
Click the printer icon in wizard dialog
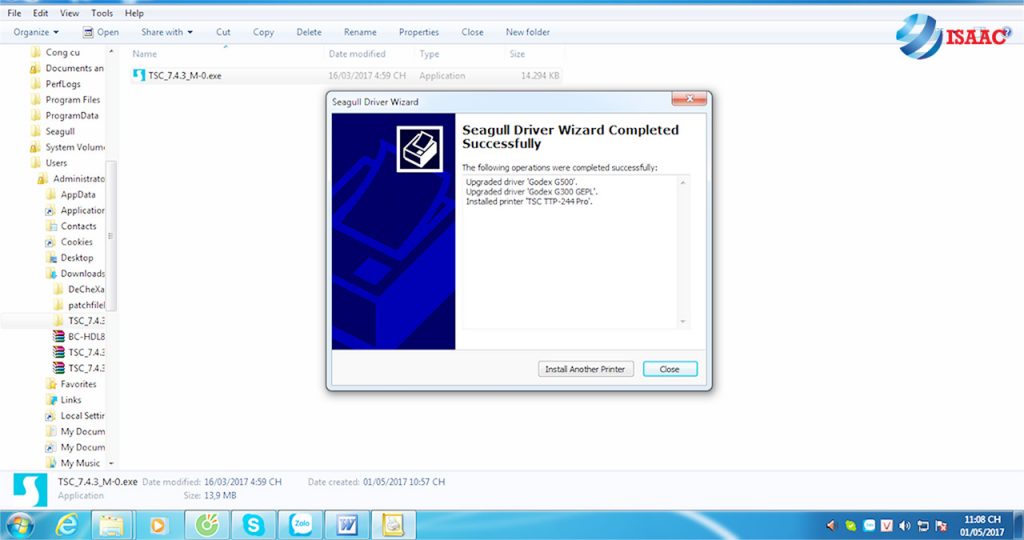(420, 150)
